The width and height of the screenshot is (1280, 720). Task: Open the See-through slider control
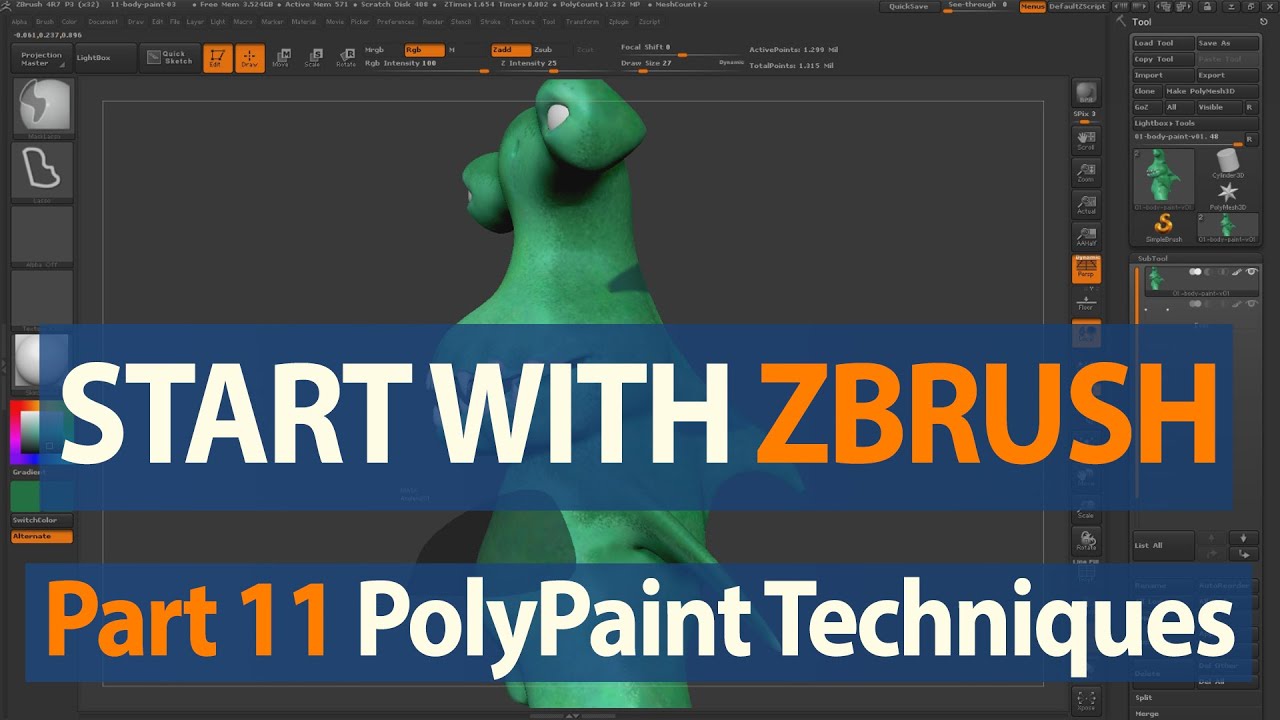980,6
